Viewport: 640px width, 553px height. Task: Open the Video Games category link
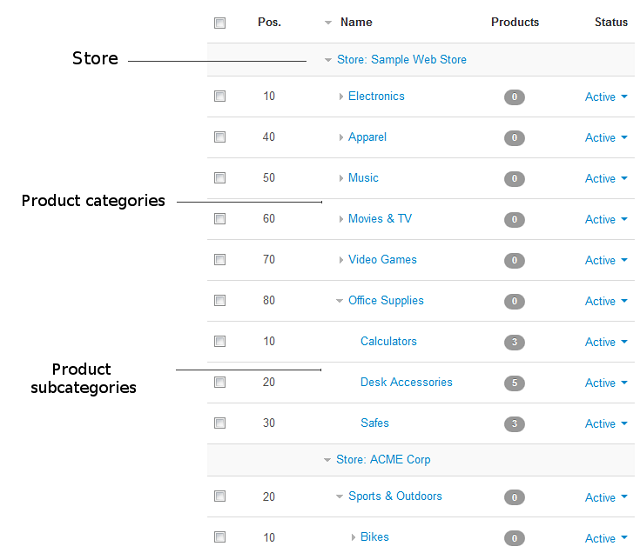pyautogui.click(x=382, y=260)
